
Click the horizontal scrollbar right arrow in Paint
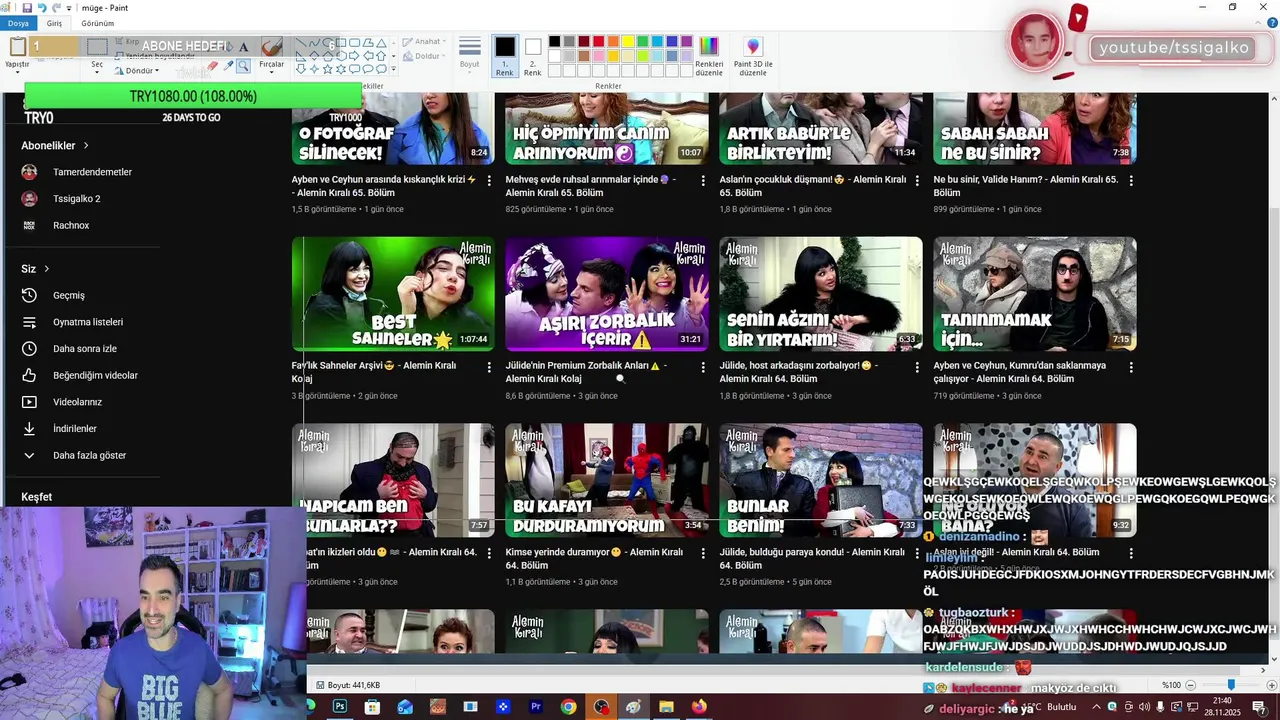click(1262, 669)
